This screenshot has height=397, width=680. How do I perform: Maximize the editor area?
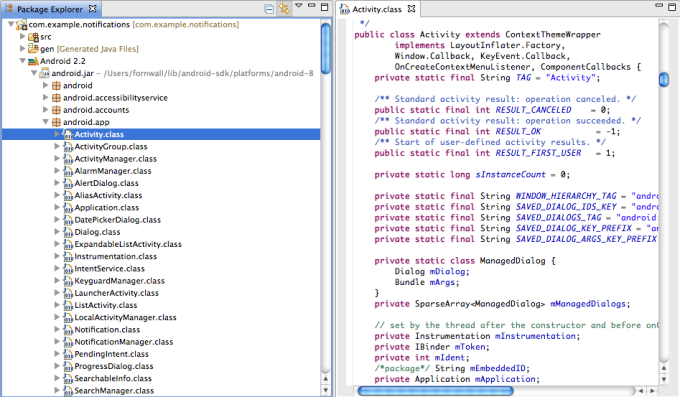[x=673, y=7]
